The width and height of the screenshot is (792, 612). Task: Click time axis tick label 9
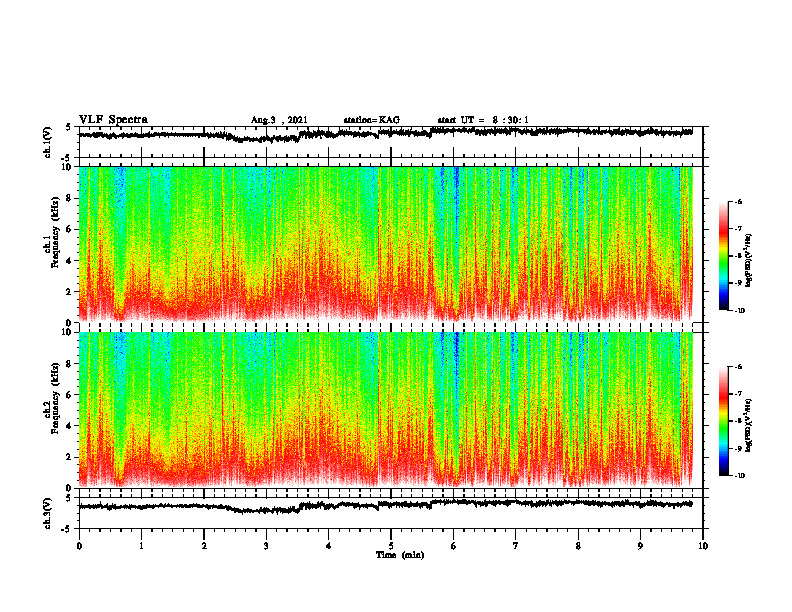(x=640, y=546)
